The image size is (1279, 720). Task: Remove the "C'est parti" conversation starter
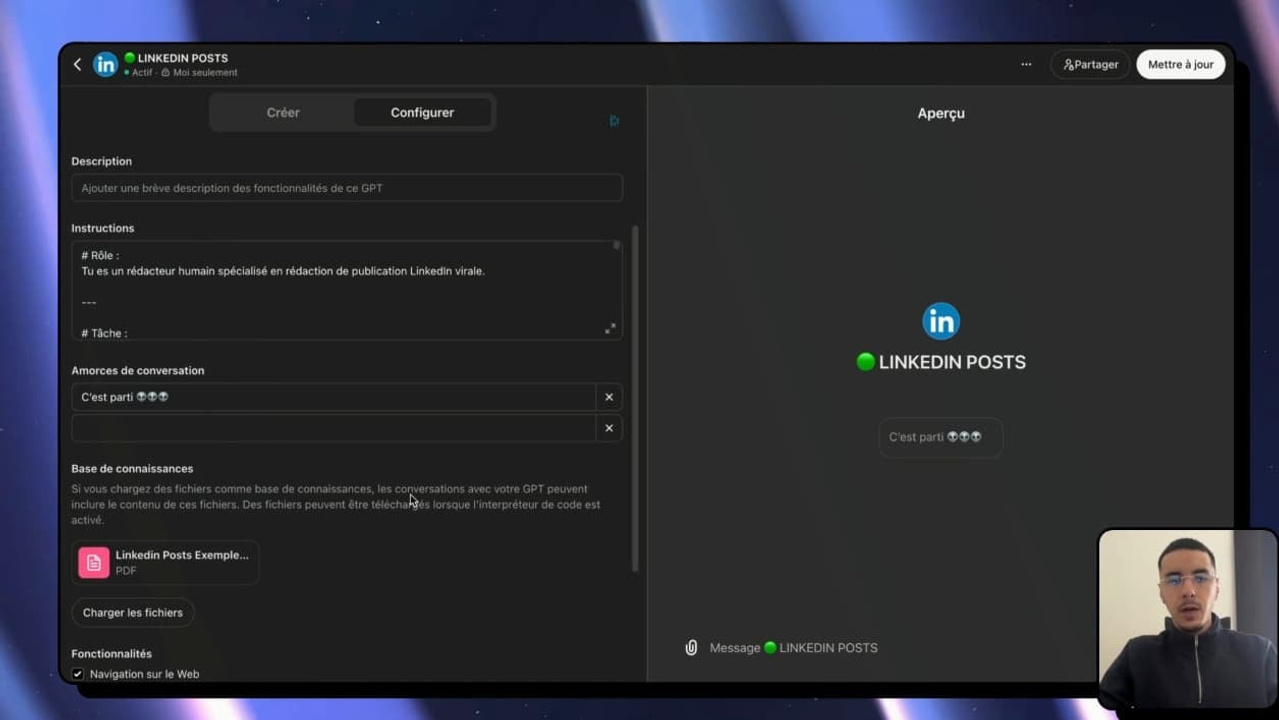click(609, 397)
